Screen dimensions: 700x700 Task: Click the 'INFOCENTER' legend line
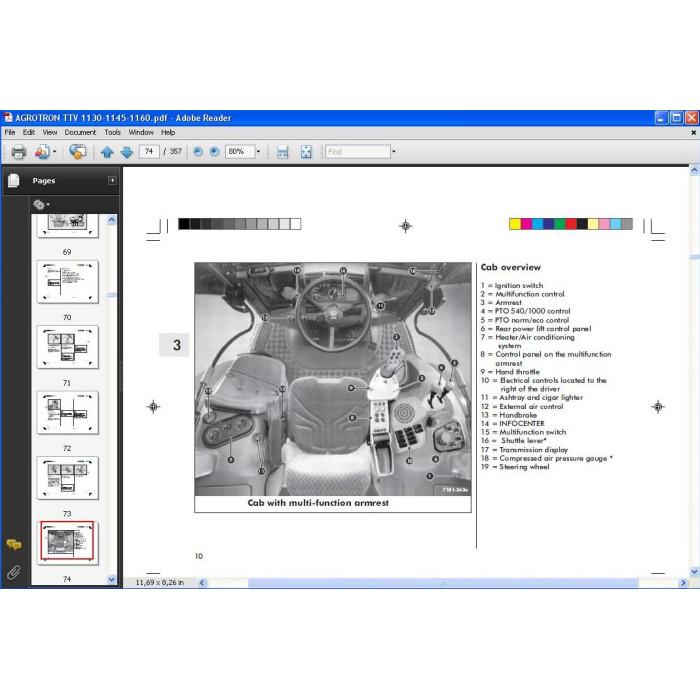tap(512, 423)
